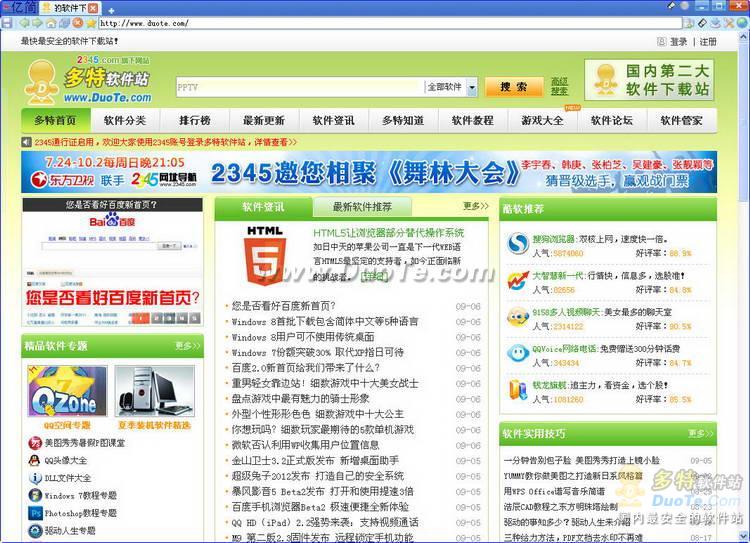Click the 钱龙旗舰 software icon
Image resolution: width=750 pixels, height=543 pixels.
[x=518, y=390]
